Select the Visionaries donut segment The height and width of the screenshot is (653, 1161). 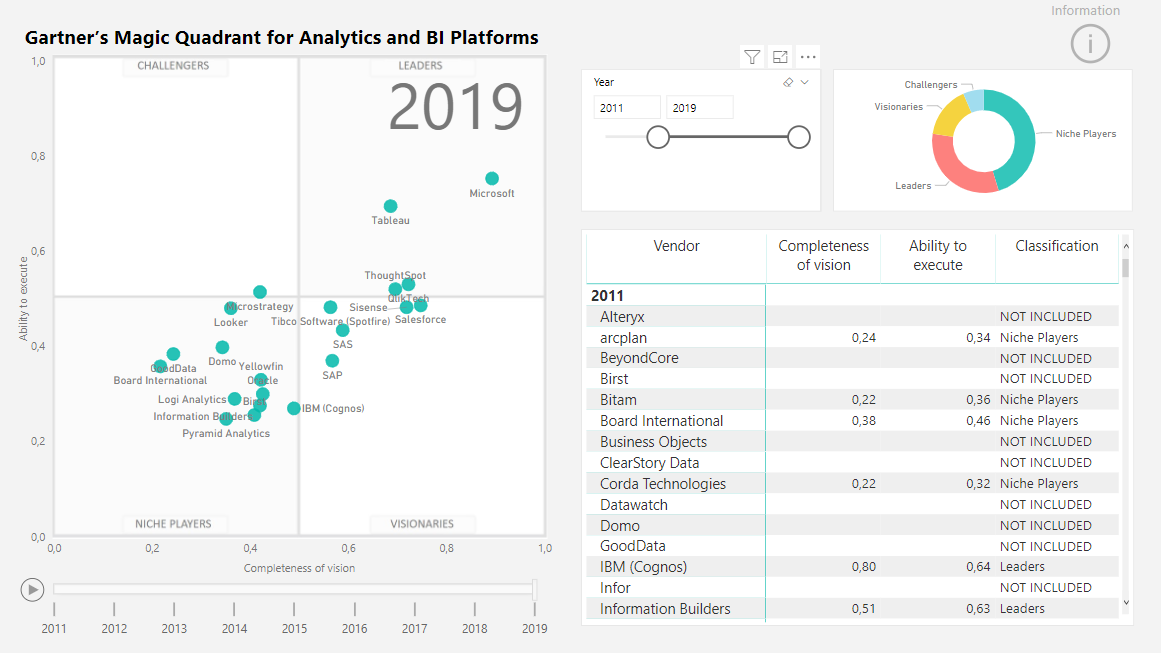[x=950, y=116]
